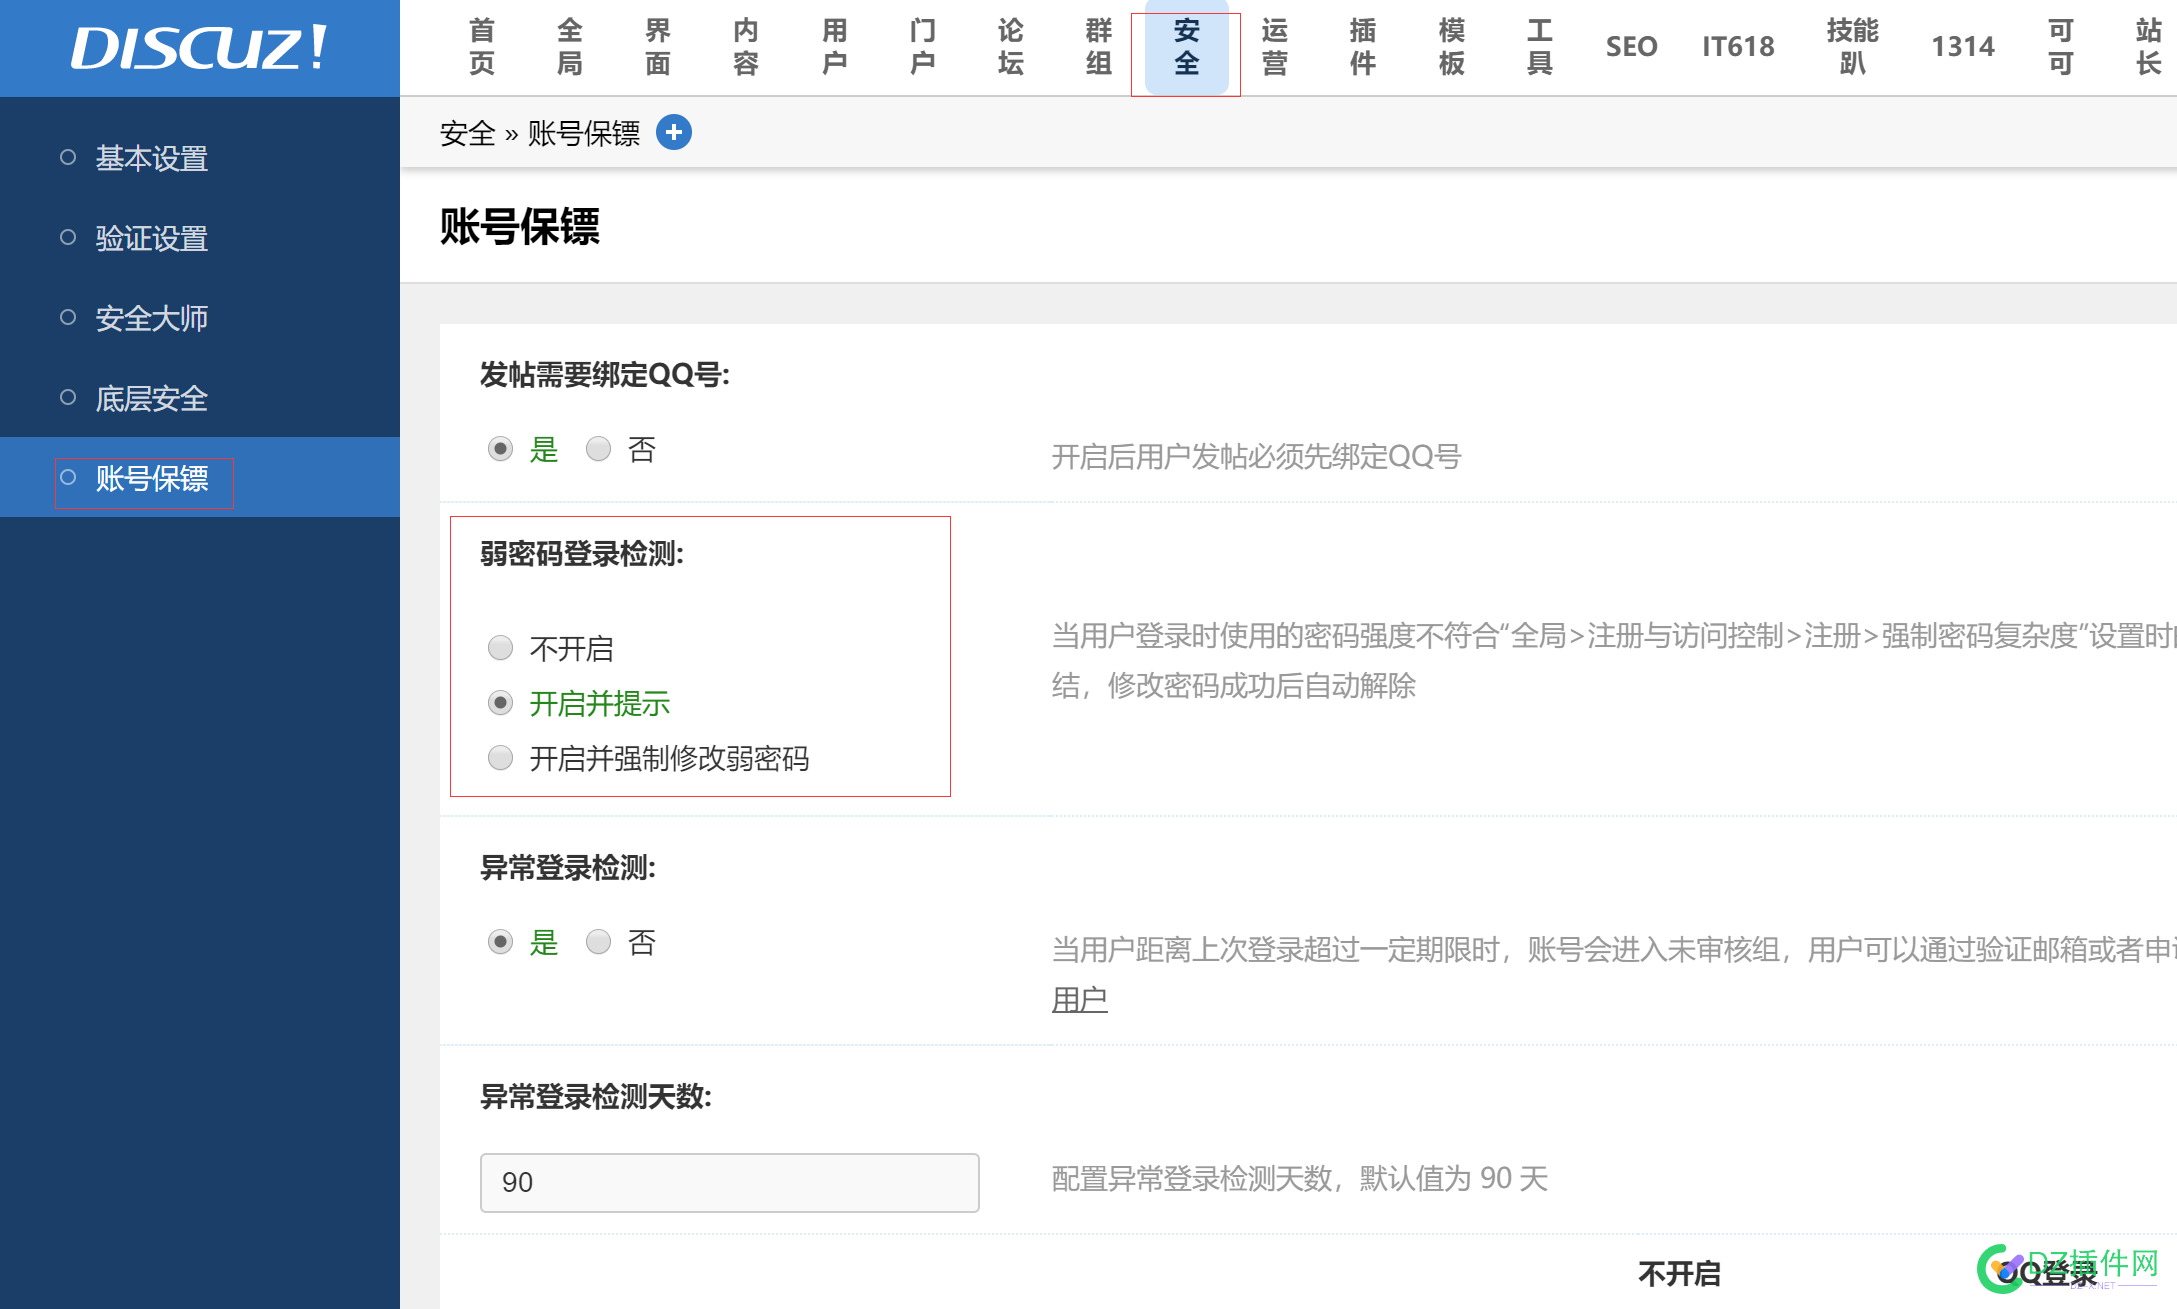Select the 安全 top menu tab
This screenshot has width=2177, height=1309.
point(1186,47)
